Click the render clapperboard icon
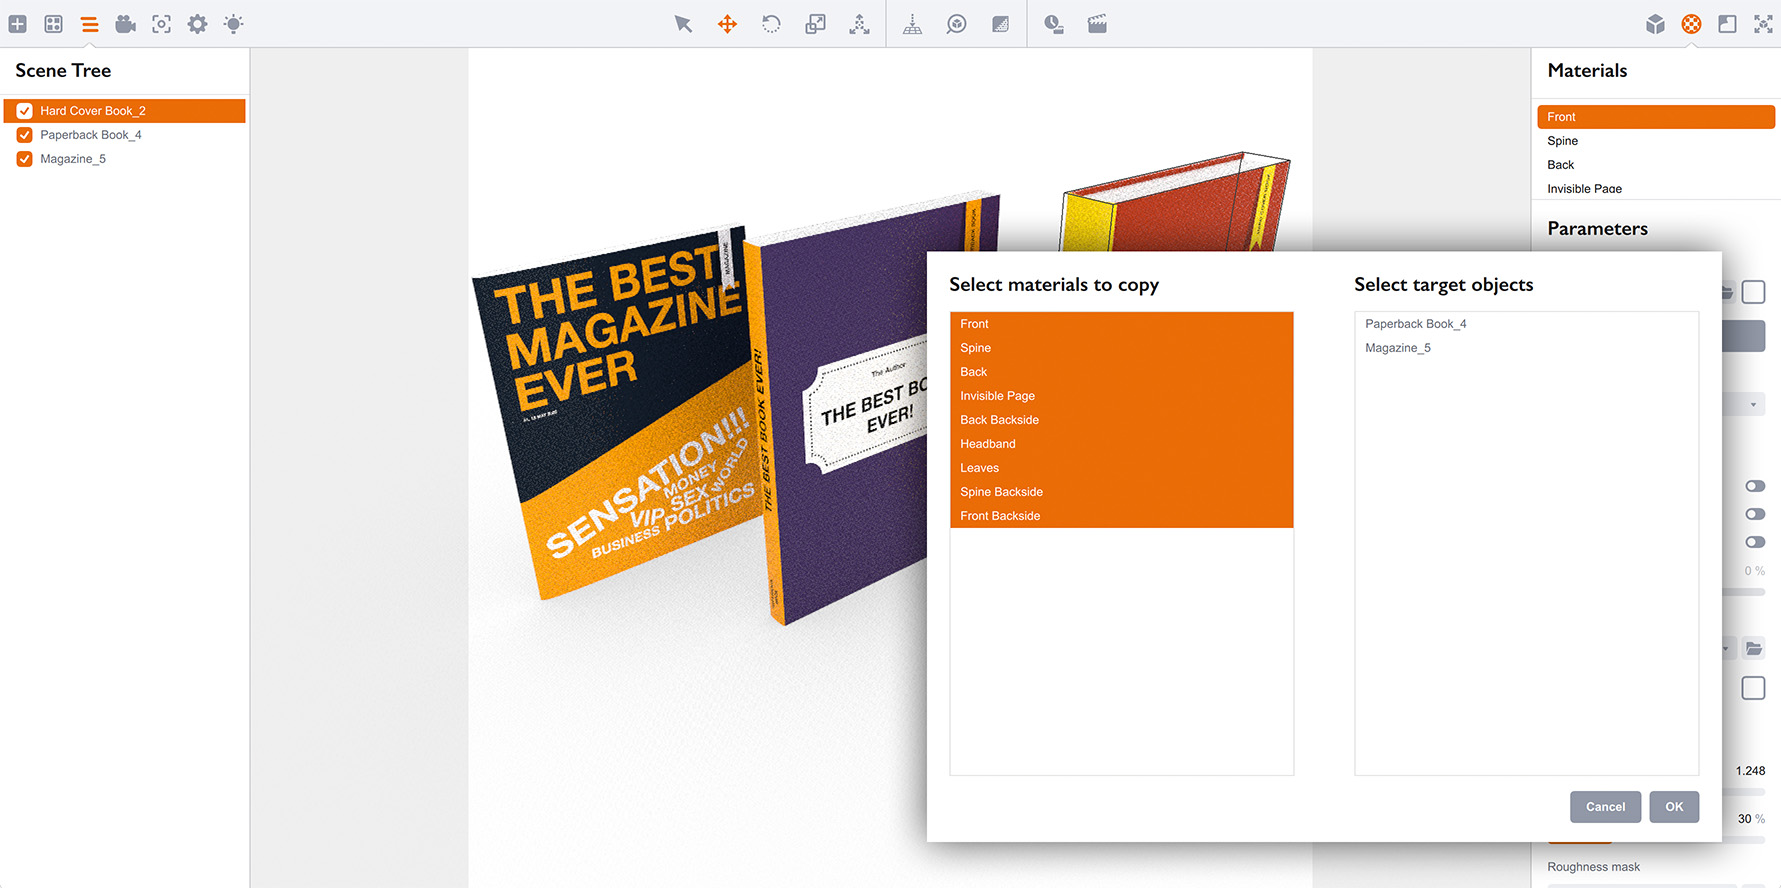The height and width of the screenshot is (888, 1781). point(1097,24)
